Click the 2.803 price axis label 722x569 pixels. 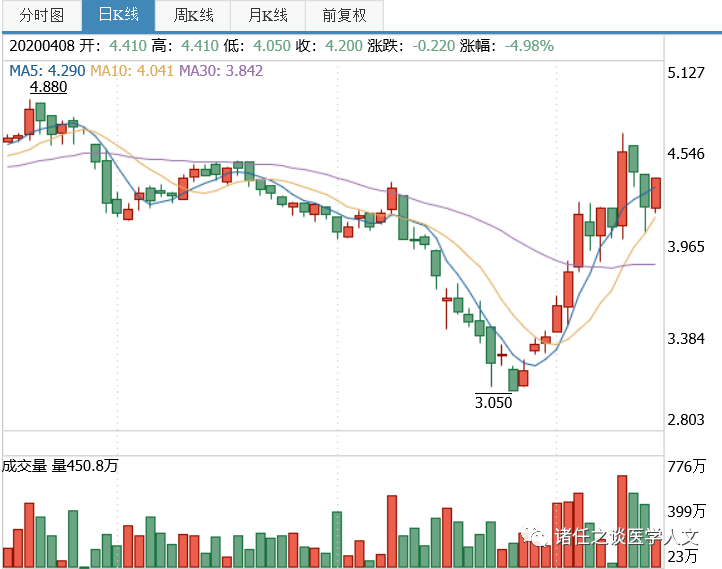tap(686, 420)
